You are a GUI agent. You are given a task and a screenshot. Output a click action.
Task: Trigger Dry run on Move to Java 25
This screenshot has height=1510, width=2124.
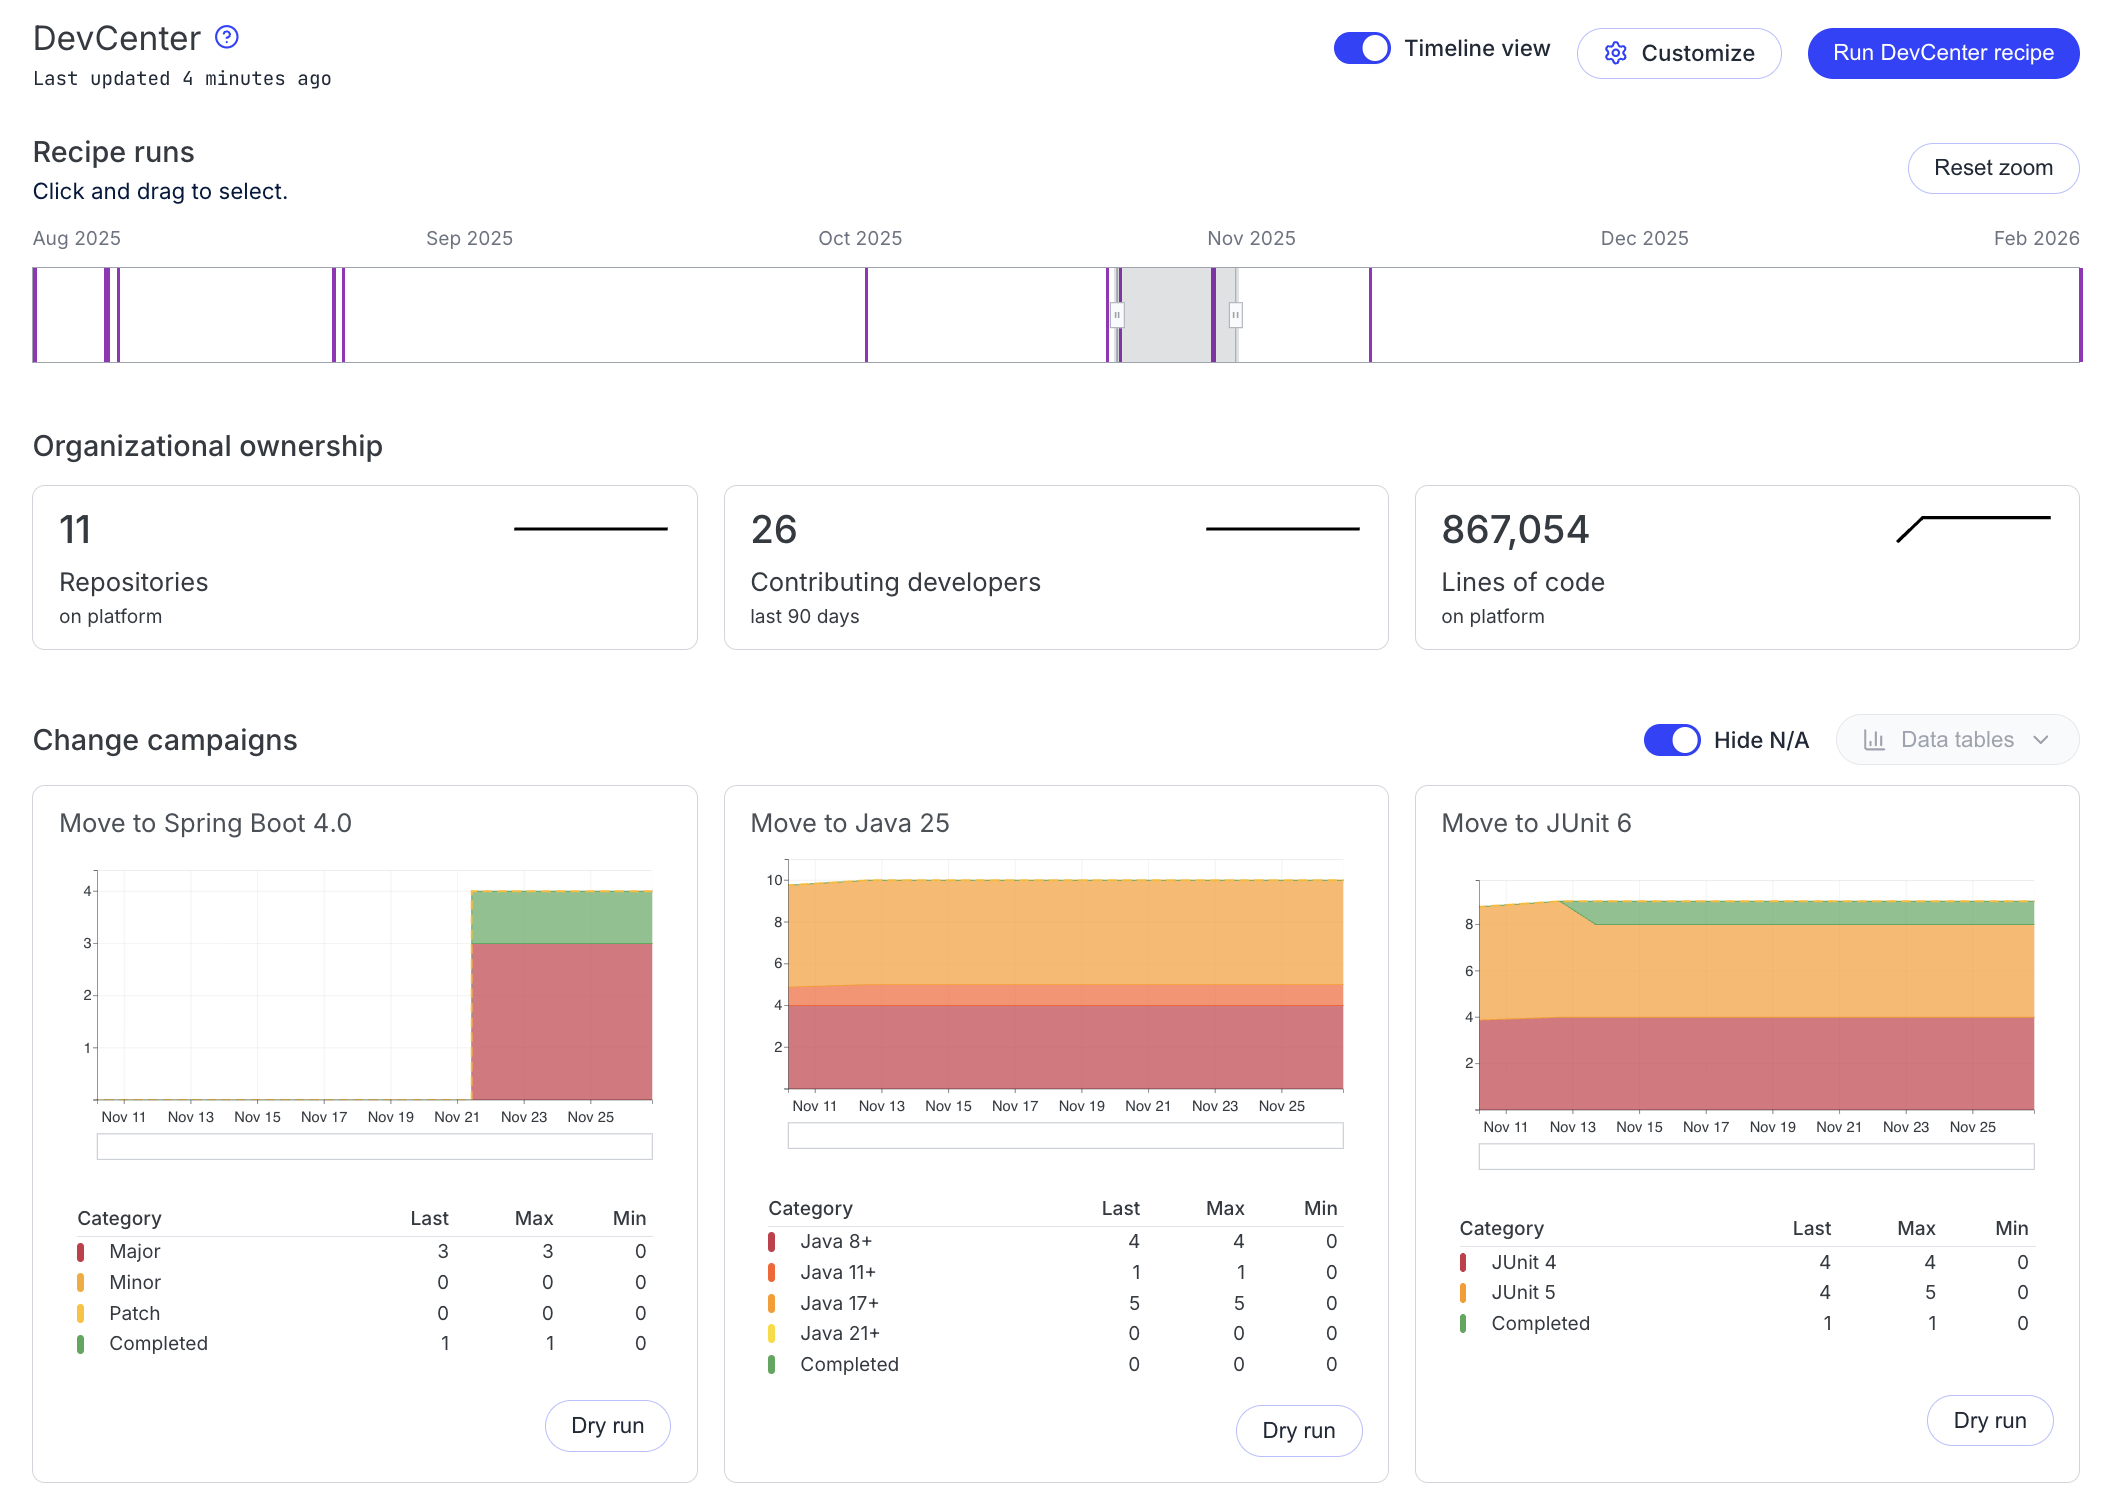(1299, 1430)
